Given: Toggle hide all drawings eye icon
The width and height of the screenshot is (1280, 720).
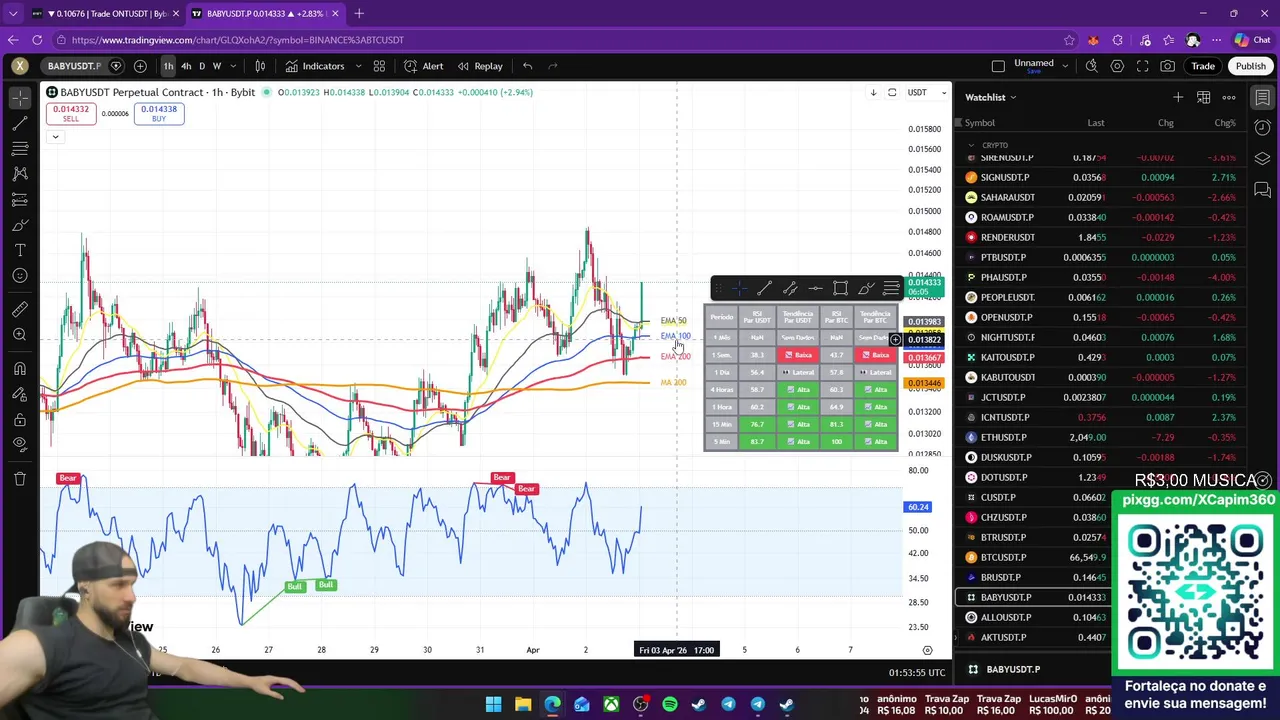Looking at the screenshot, I should pyautogui.click(x=20, y=444).
